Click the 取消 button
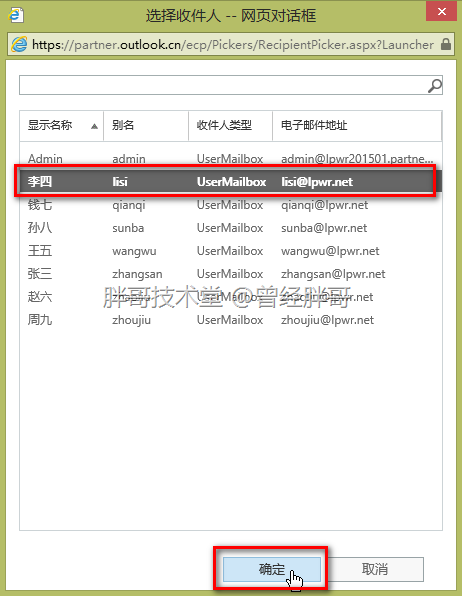 click(x=375, y=569)
